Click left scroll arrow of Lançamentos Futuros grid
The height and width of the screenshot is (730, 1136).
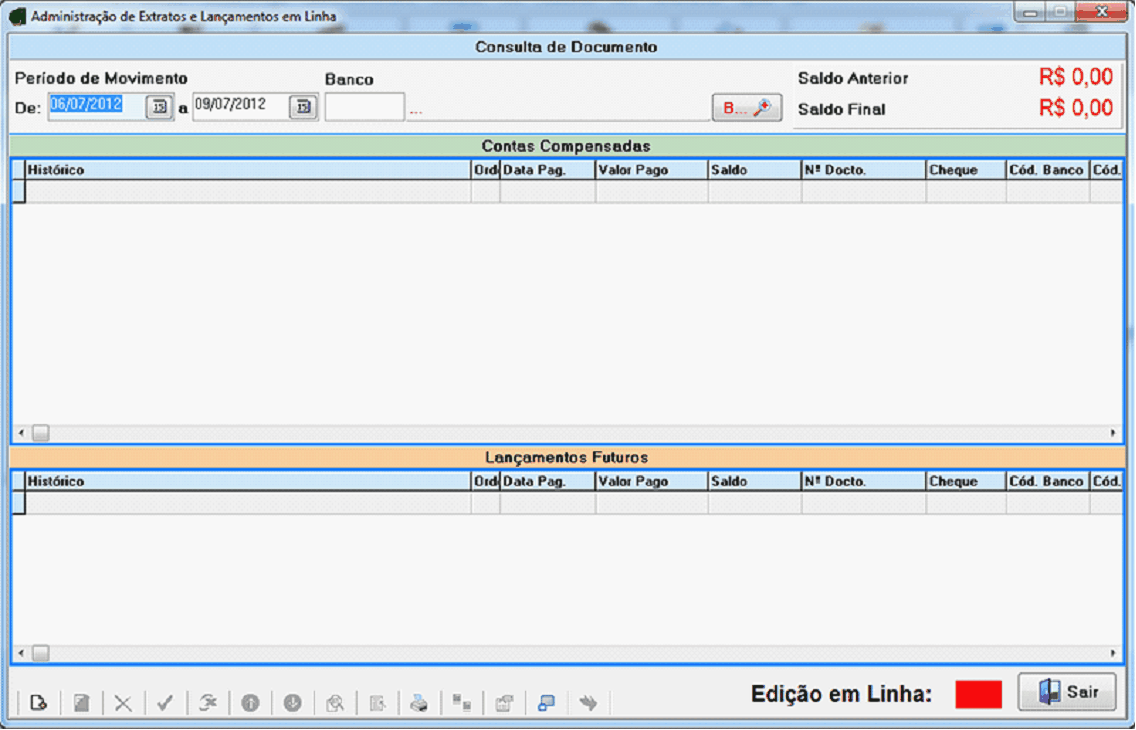(x=21, y=653)
